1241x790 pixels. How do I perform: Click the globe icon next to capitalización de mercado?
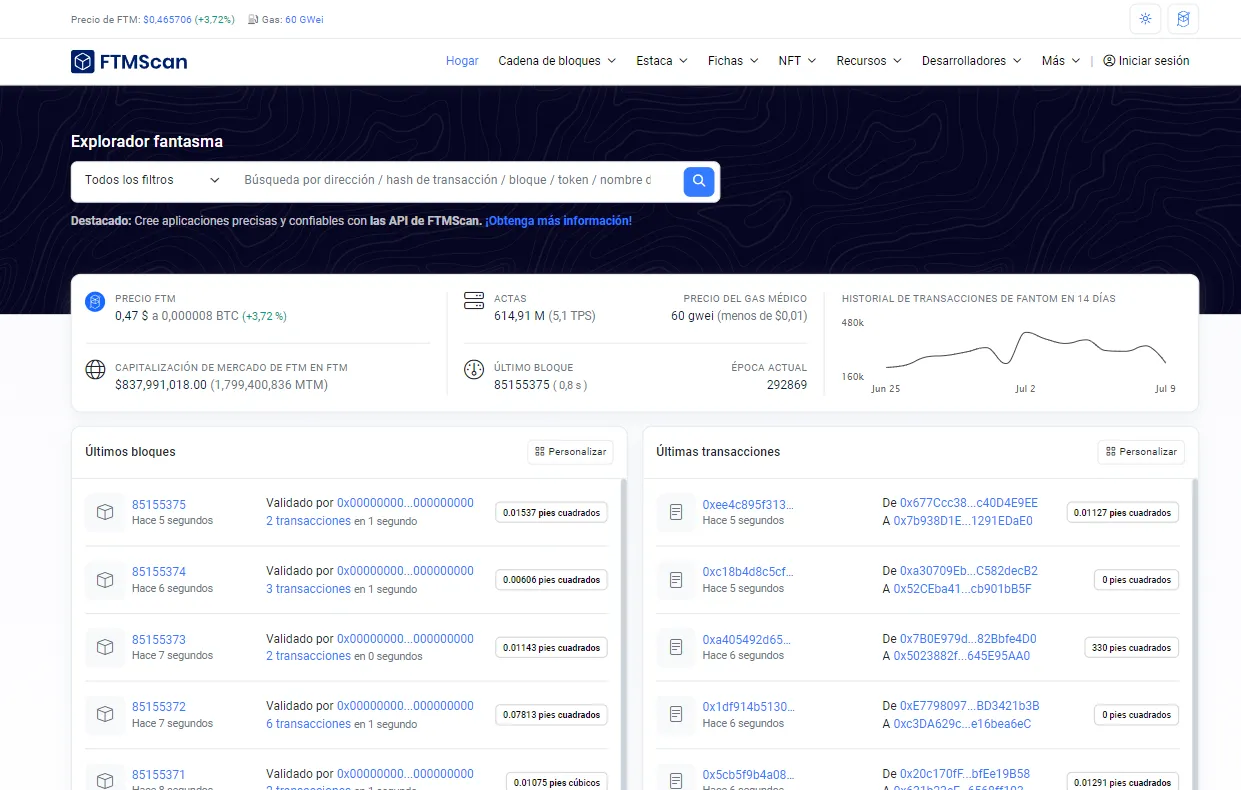95,369
